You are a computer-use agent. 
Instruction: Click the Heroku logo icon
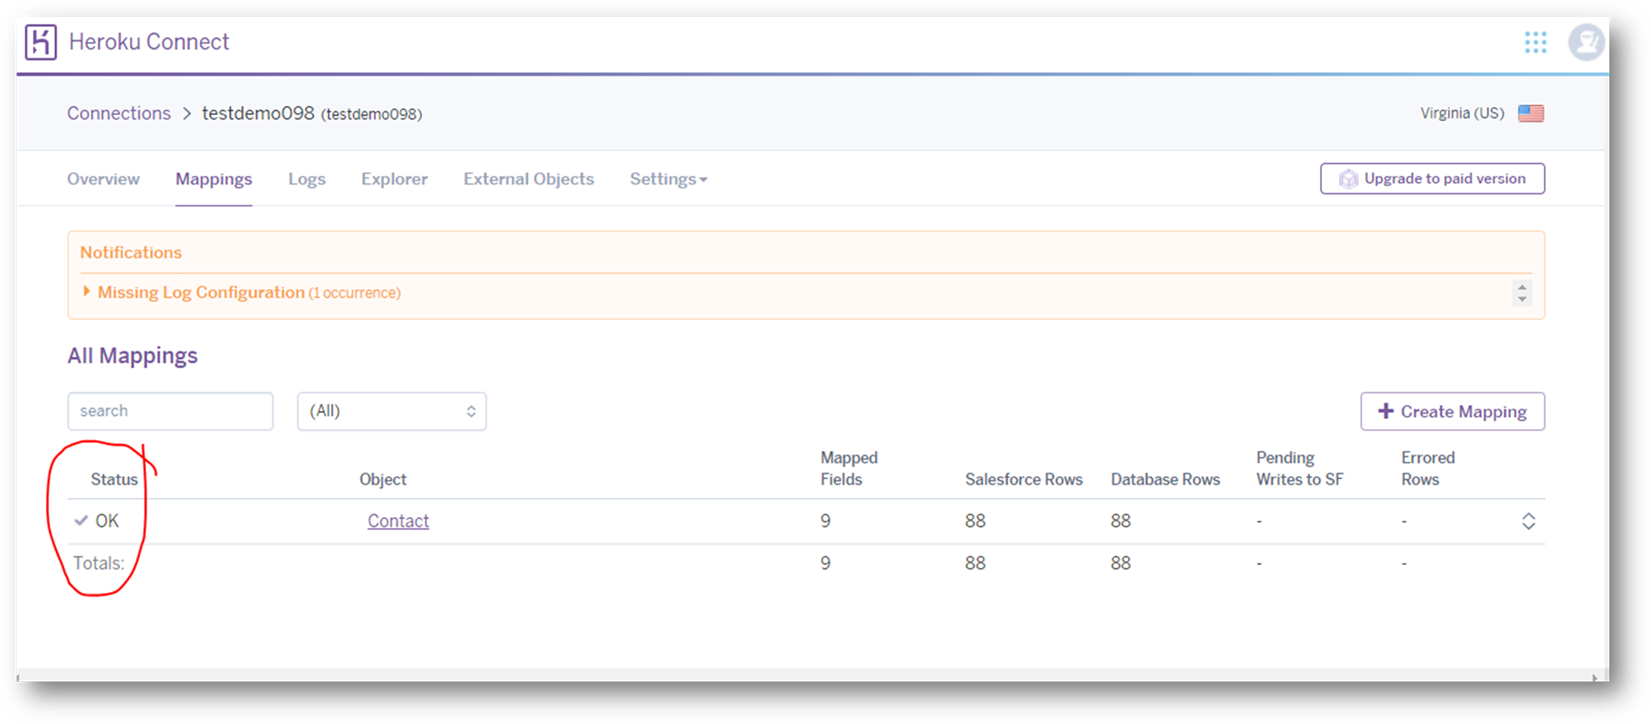(x=41, y=42)
